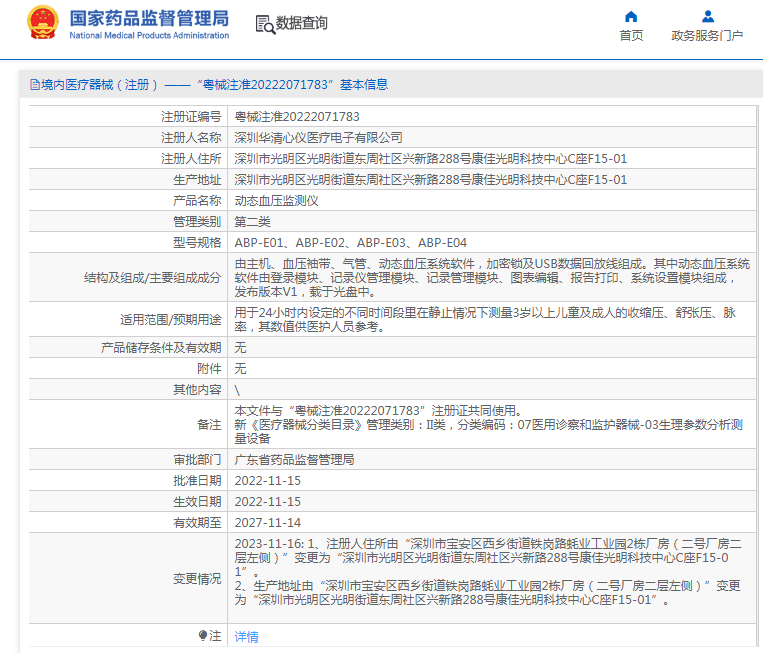This screenshot has height=653, width=763.
Task: Click the 政务服务门户 user icon
Action: tap(708, 17)
